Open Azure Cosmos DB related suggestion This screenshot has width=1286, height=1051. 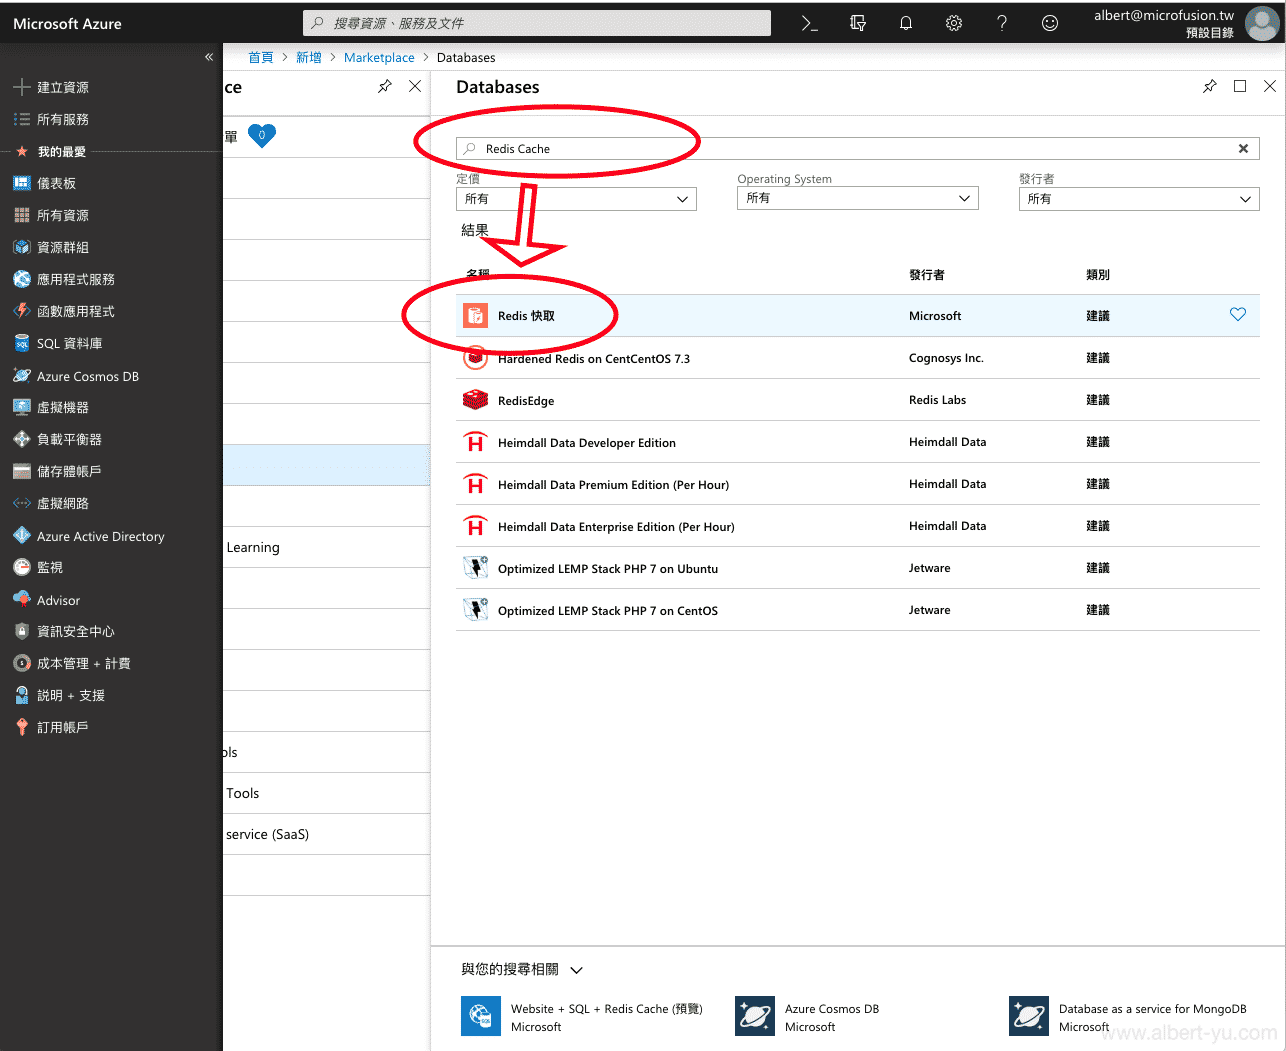coord(808,1017)
